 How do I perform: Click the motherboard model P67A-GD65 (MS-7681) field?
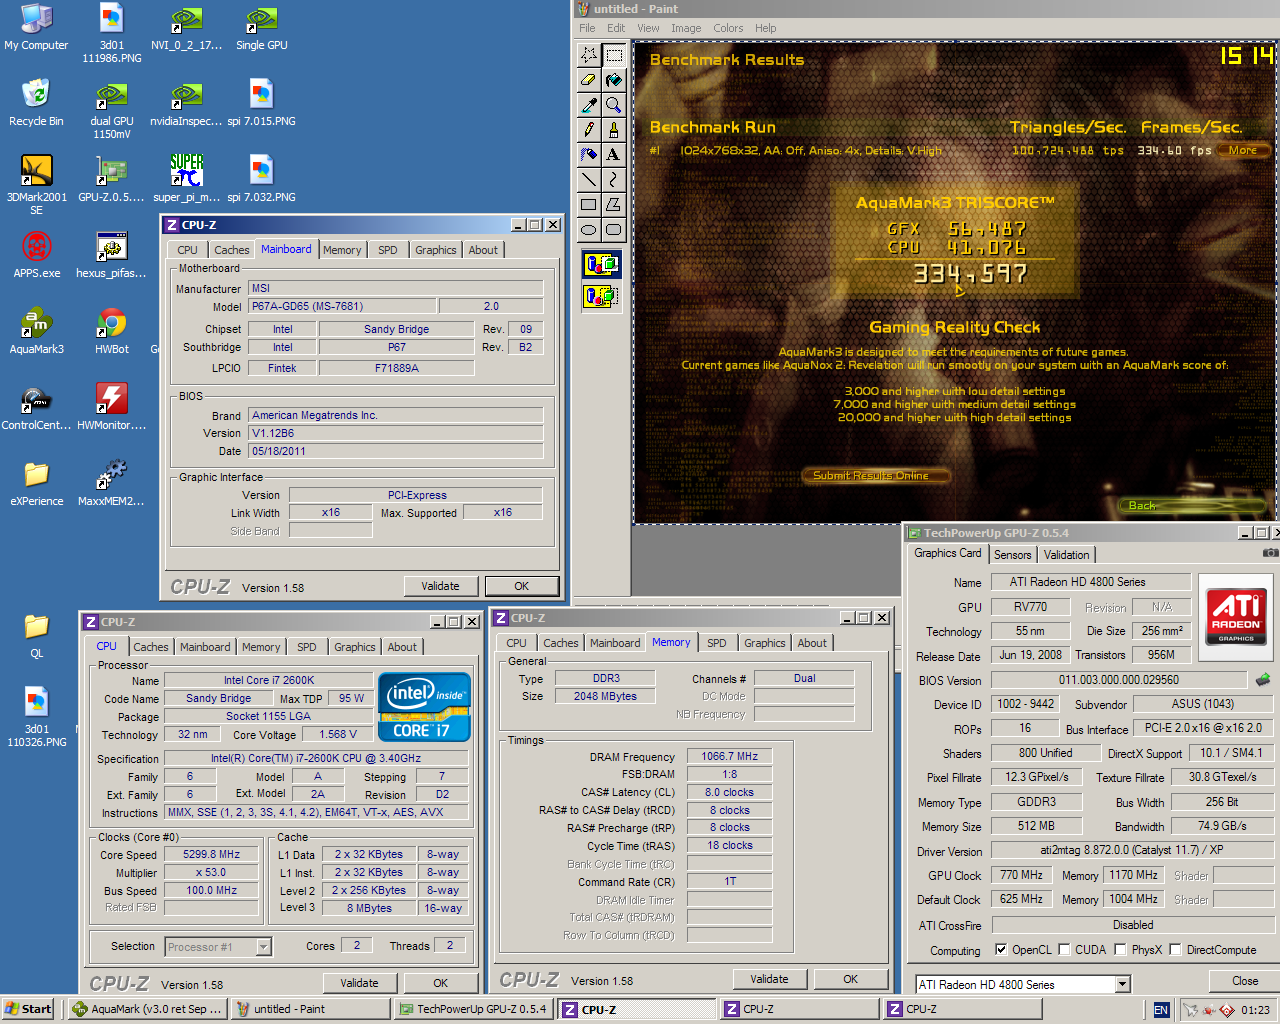[341, 306]
